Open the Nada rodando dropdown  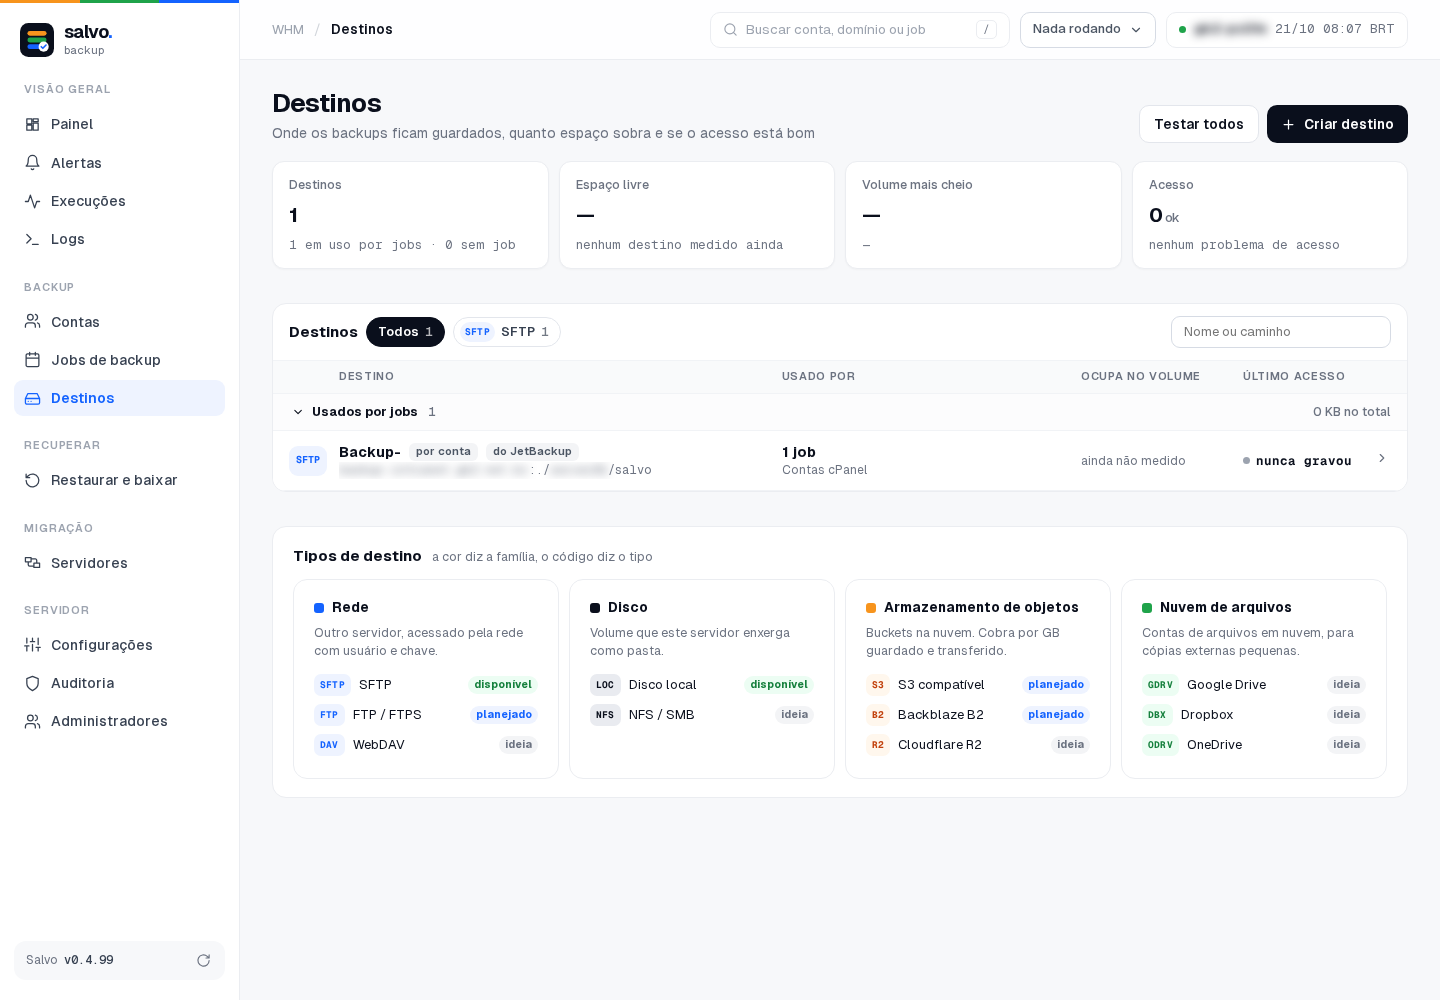point(1087,30)
